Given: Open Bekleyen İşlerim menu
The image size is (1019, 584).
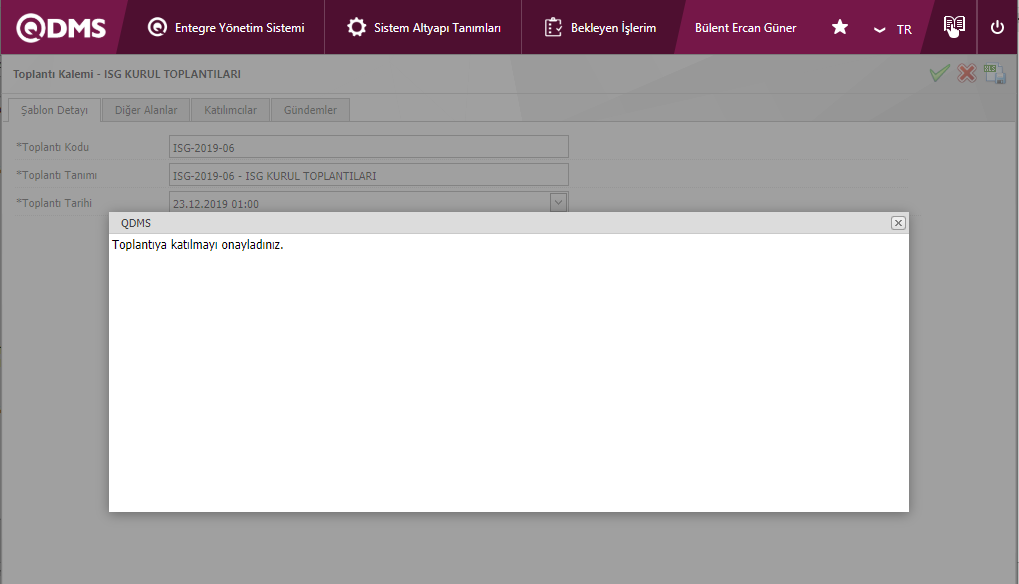Looking at the screenshot, I should [x=600, y=27].
